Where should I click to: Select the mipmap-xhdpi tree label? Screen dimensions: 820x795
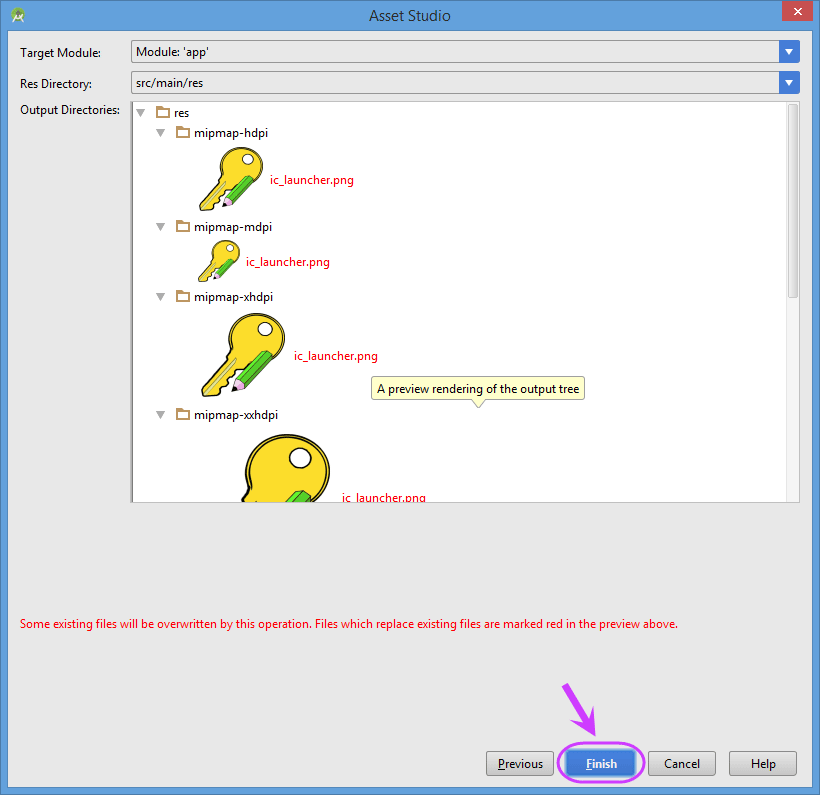[x=233, y=297]
